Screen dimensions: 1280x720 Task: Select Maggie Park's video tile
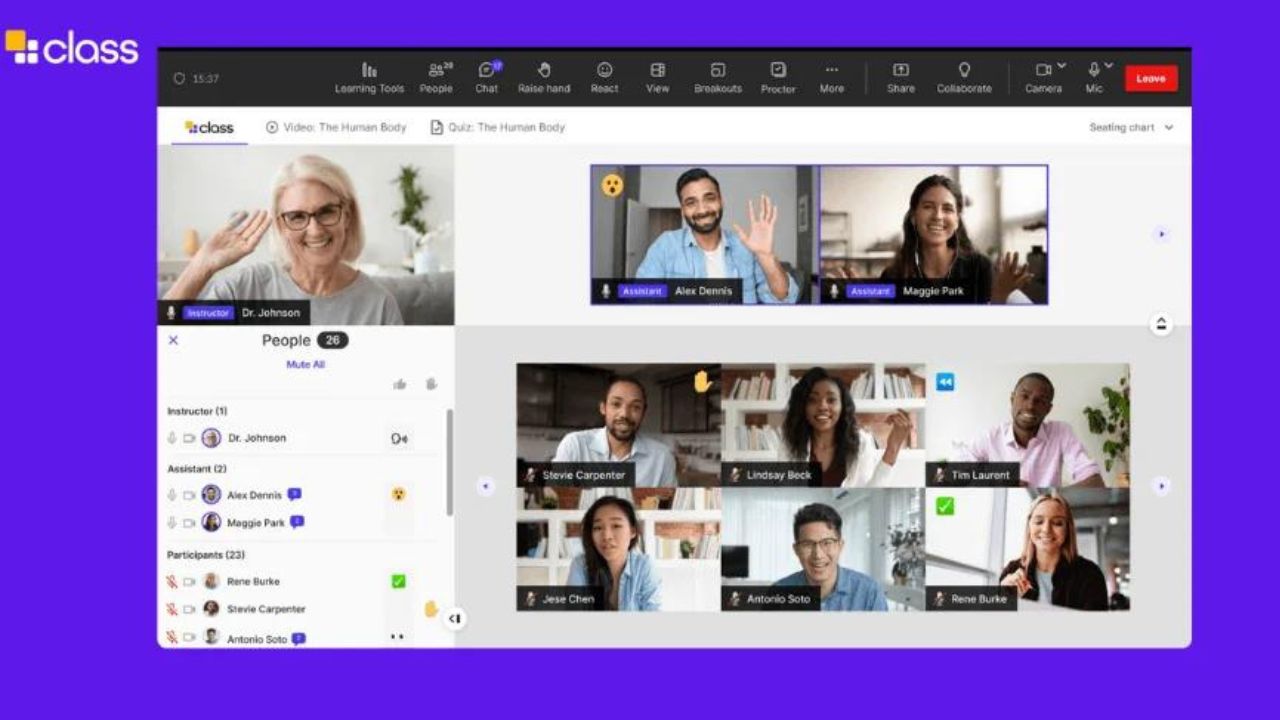[934, 234]
